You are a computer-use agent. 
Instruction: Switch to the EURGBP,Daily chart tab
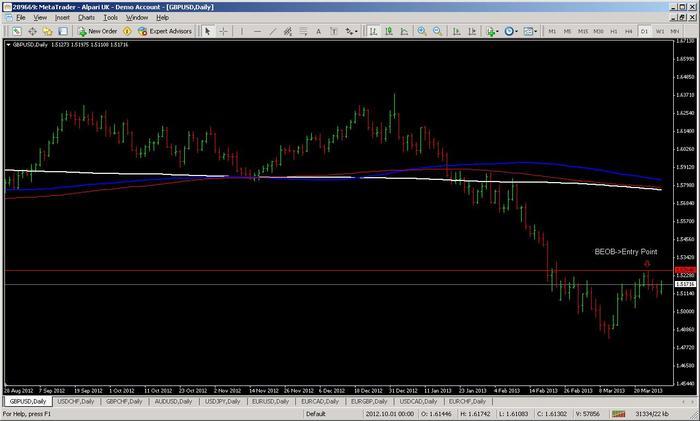point(369,401)
